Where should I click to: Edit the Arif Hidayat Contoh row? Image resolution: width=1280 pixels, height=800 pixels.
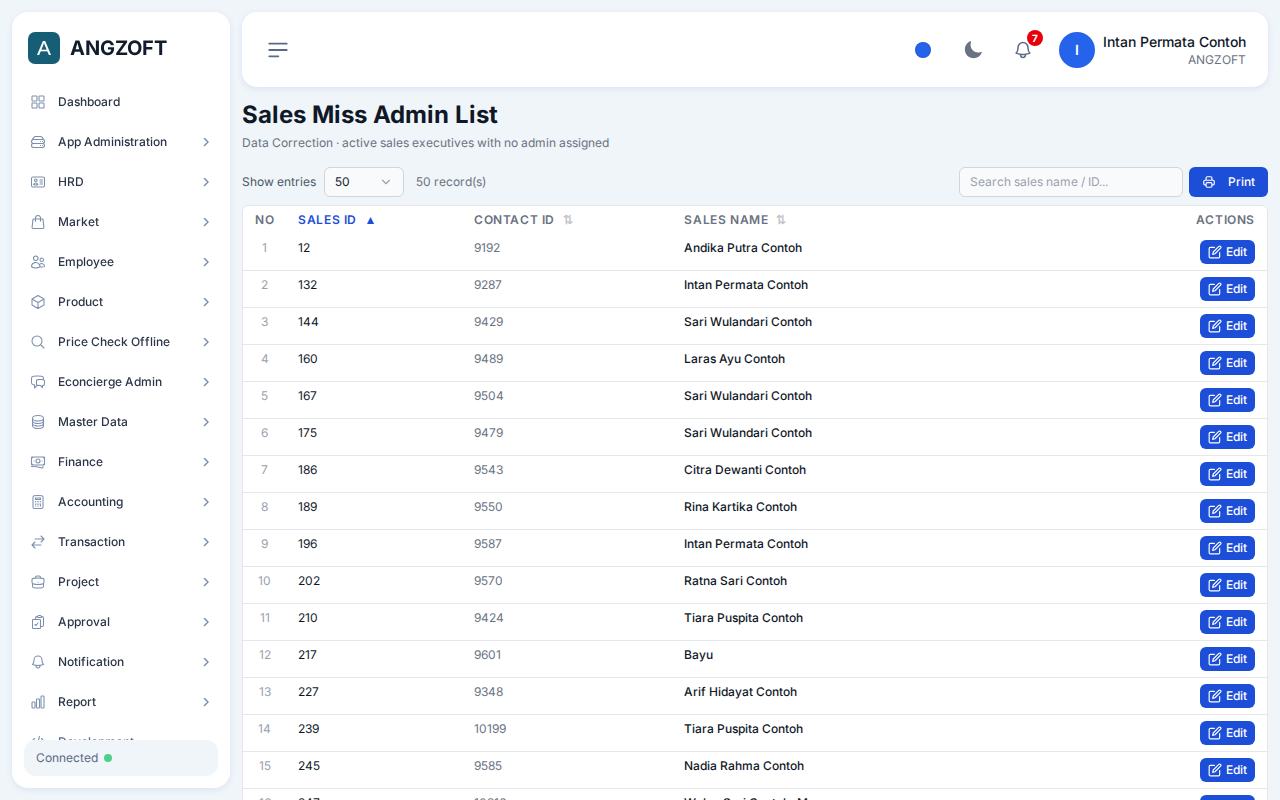1227,696
